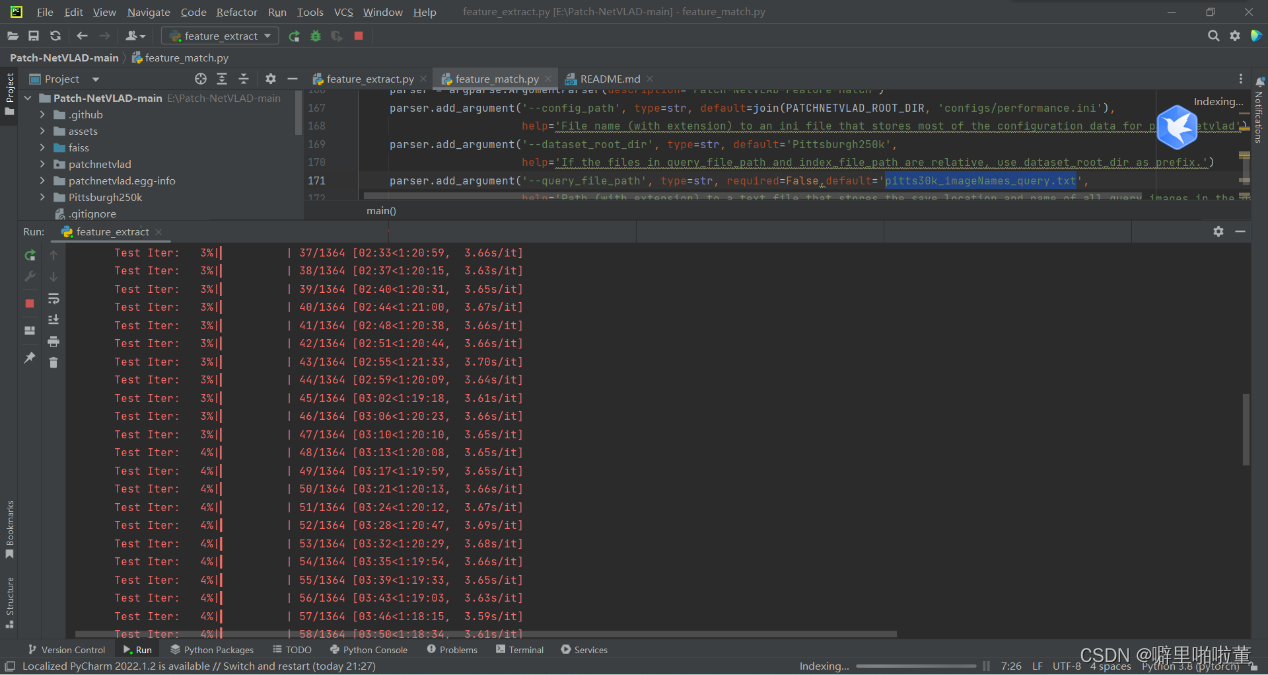Toggle scroll to end in console
Image resolution: width=1268 pixels, height=675 pixels.
[x=54, y=319]
